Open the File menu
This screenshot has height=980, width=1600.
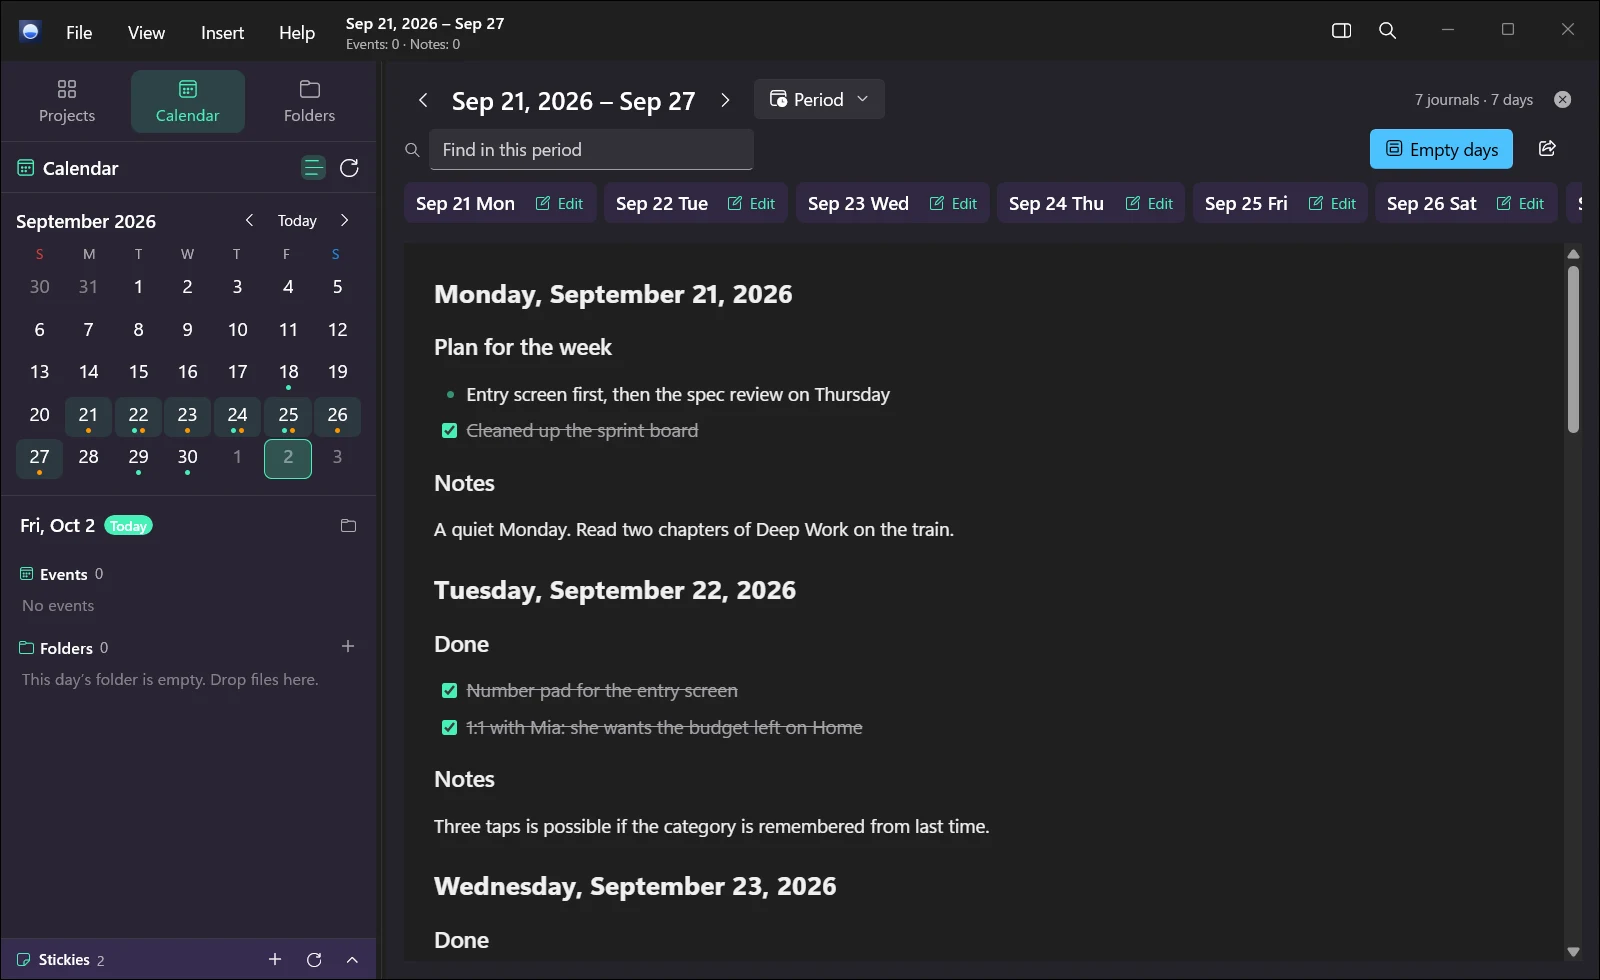coord(79,32)
